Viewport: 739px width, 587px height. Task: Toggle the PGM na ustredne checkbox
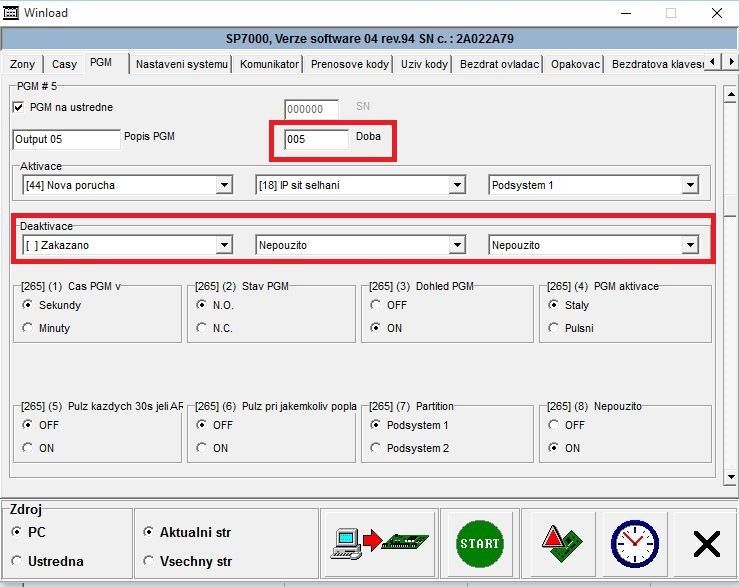[18, 107]
